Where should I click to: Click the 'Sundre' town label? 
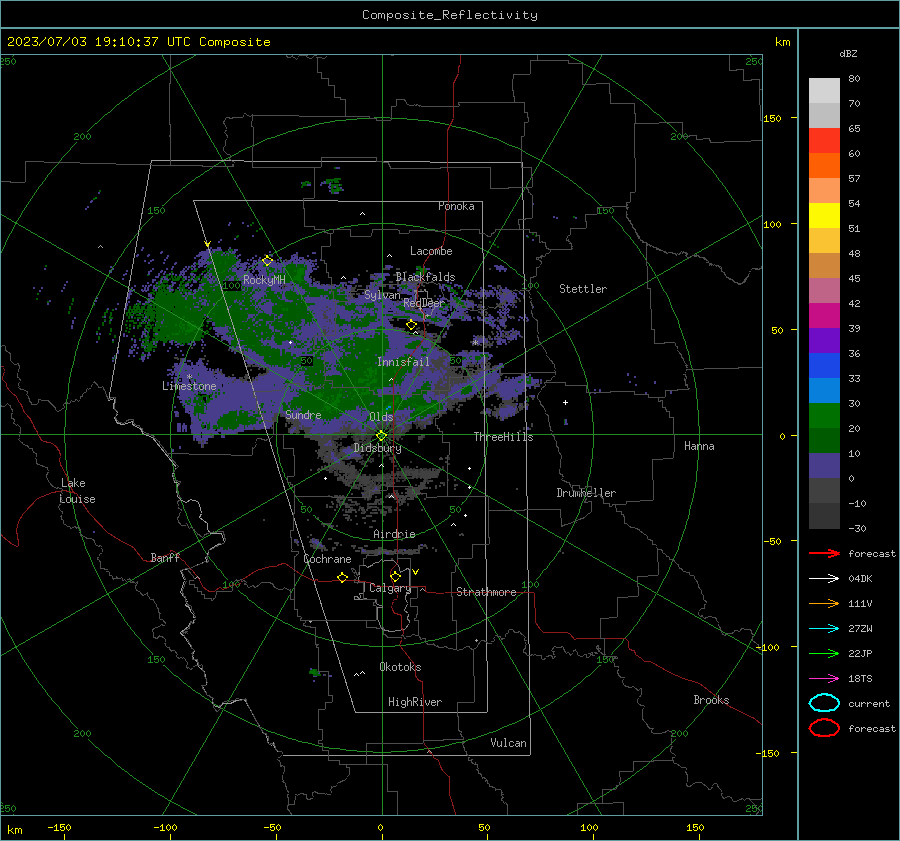303,414
